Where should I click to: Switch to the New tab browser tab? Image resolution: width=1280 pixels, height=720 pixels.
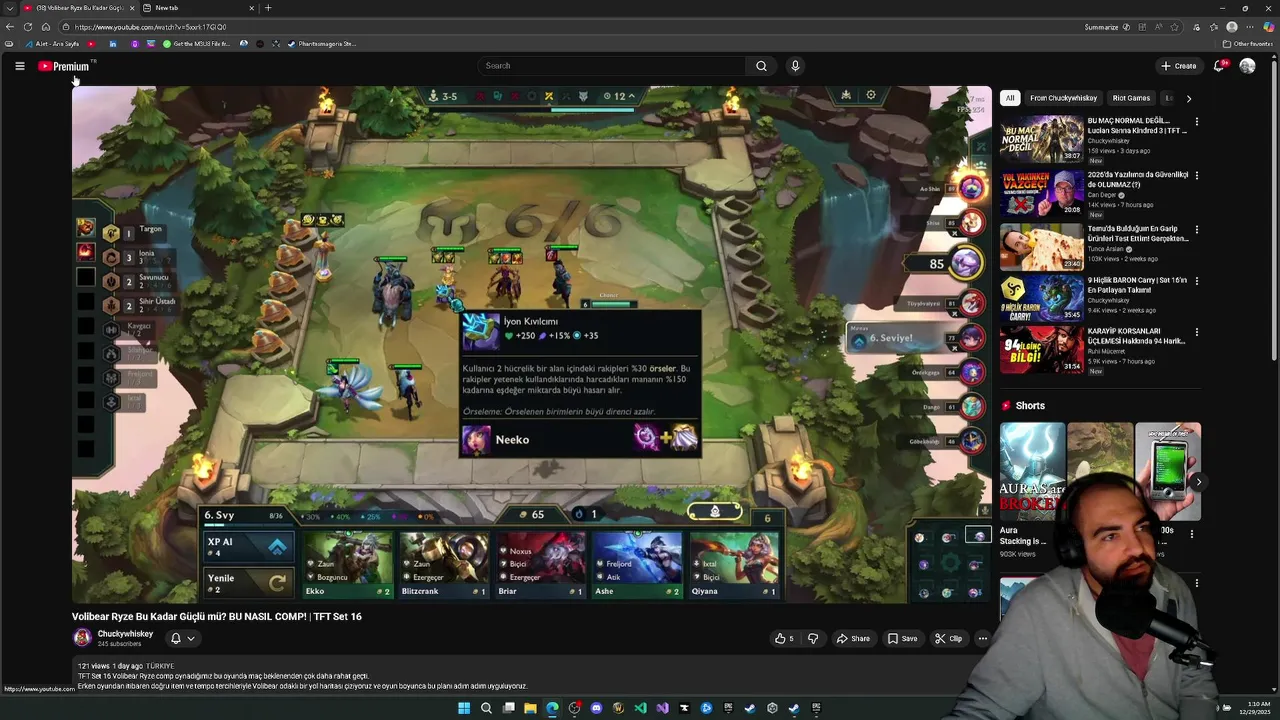198,8
